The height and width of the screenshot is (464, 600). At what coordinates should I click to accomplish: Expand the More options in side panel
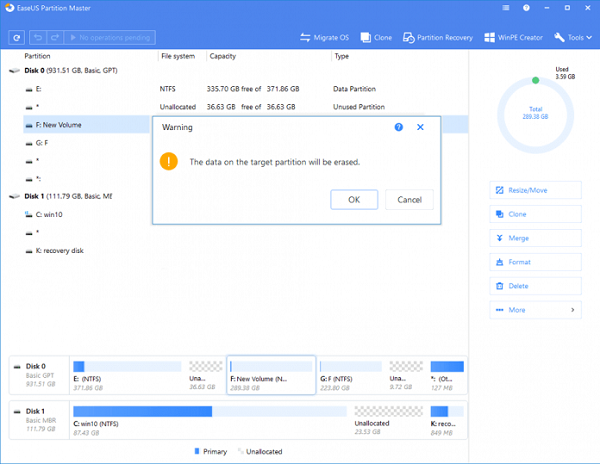click(x=535, y=310)
